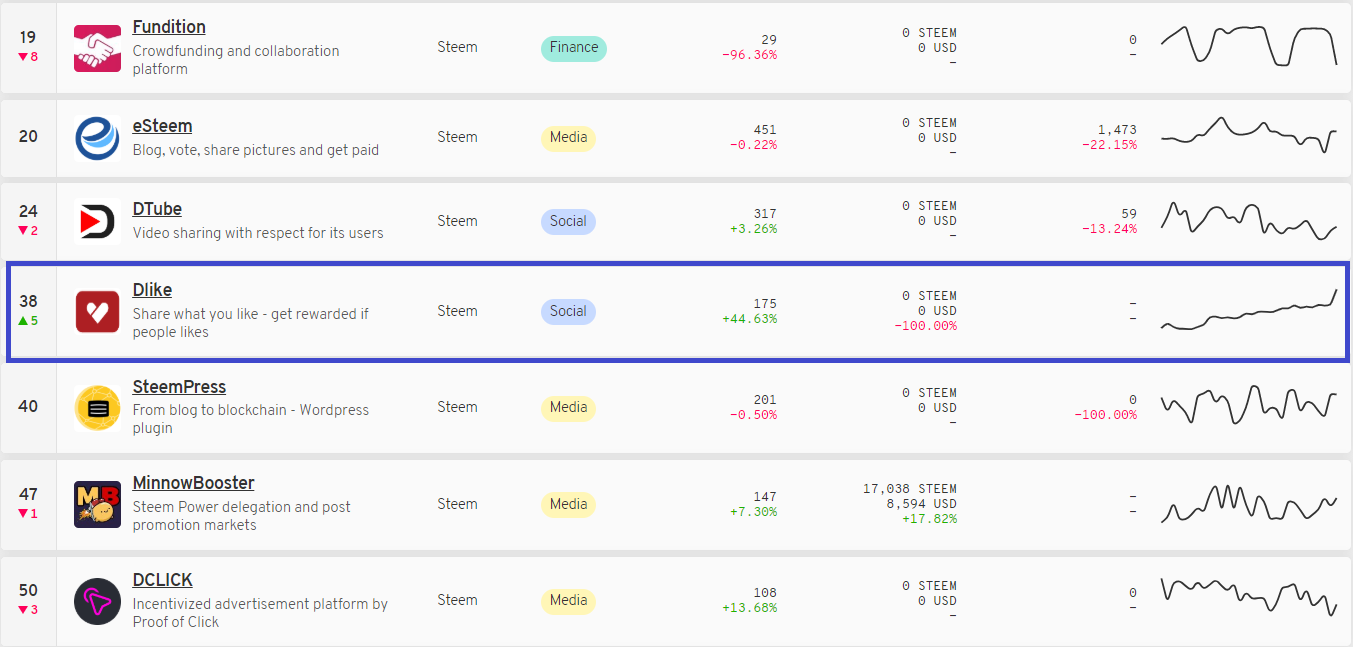Viewport: 1353px width, 647px height.
Task: Open the eSteem app link
Action: point(162,126)
